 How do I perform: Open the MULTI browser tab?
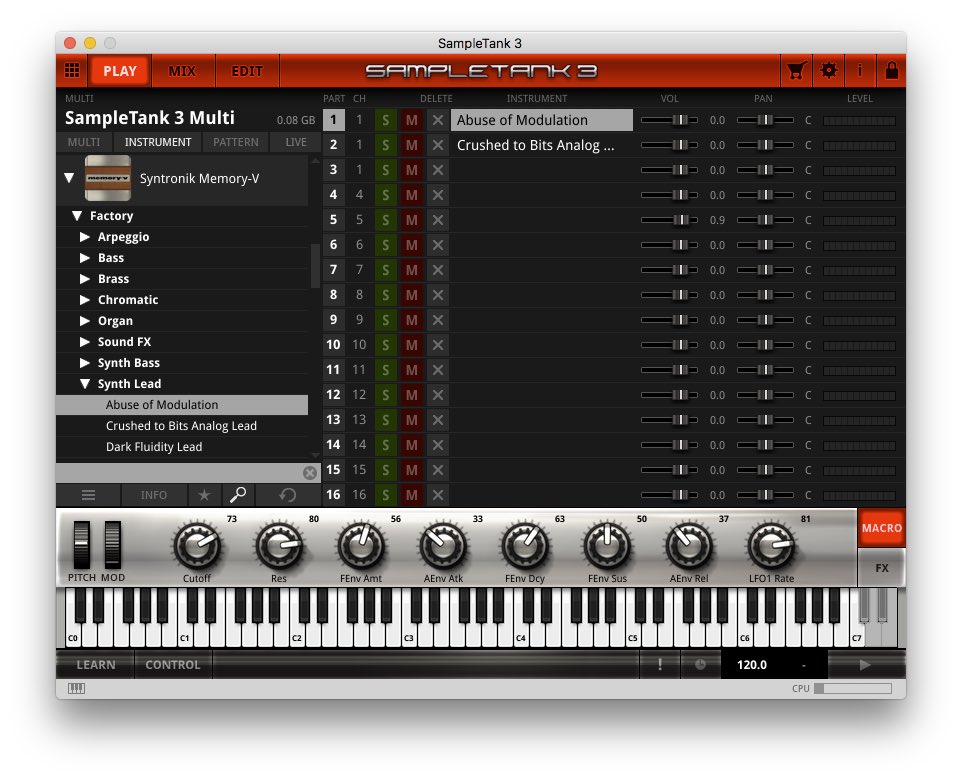coord(84,142)
